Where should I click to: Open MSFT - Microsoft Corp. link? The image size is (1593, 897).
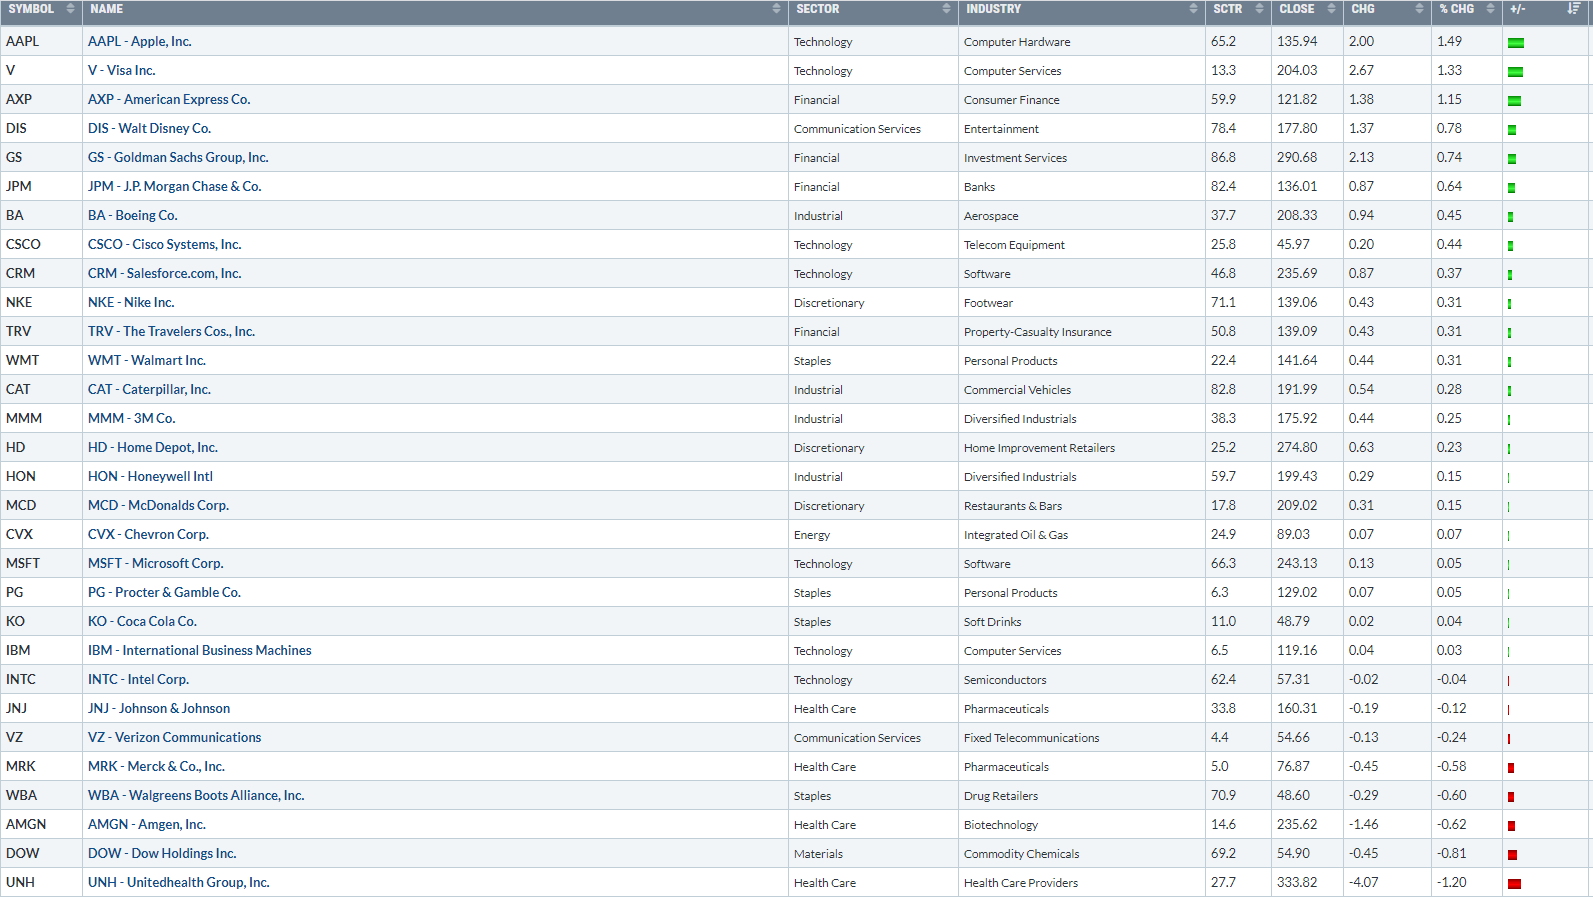click(x=155, y=563)
